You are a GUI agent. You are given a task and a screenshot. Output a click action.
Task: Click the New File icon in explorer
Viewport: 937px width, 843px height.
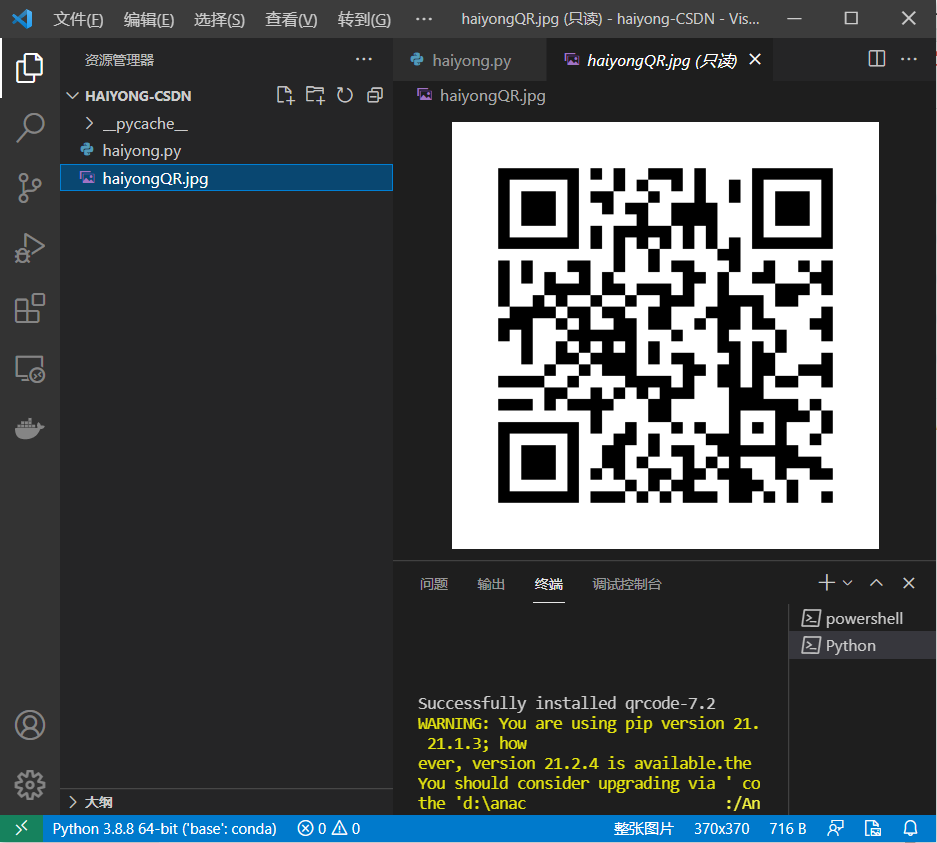click(286, 95)
